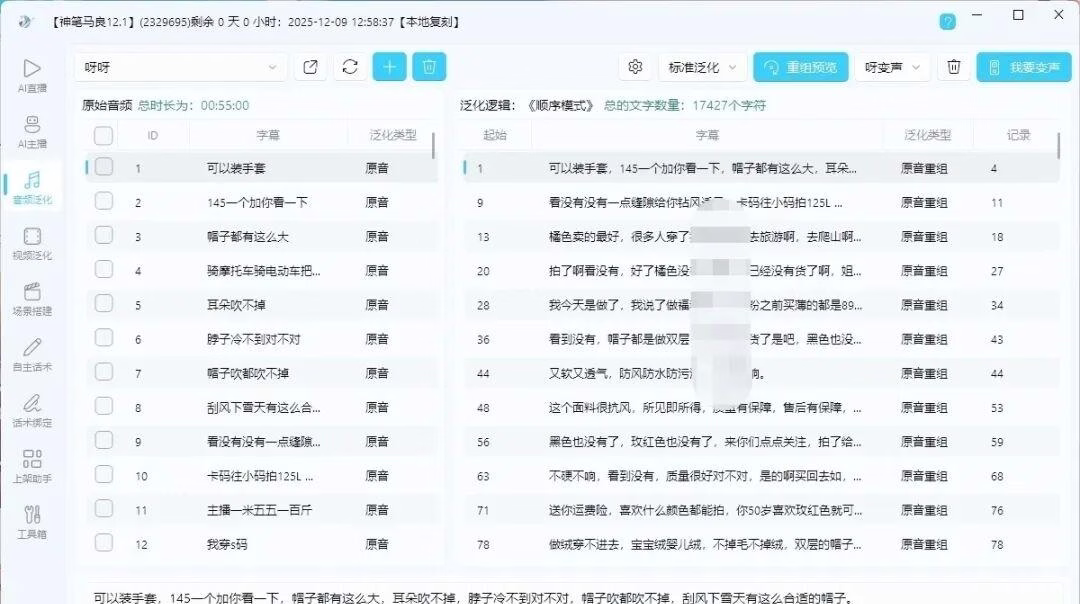Click the blue plus button to add audio

[x=389, y=67]
